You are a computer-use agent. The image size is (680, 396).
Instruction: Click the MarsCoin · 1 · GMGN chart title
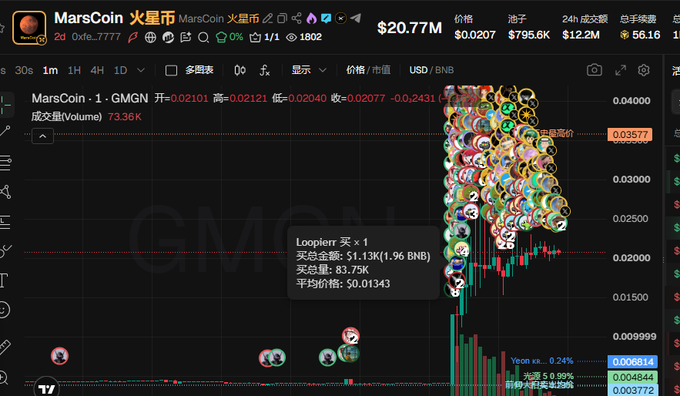coord(90,98)
